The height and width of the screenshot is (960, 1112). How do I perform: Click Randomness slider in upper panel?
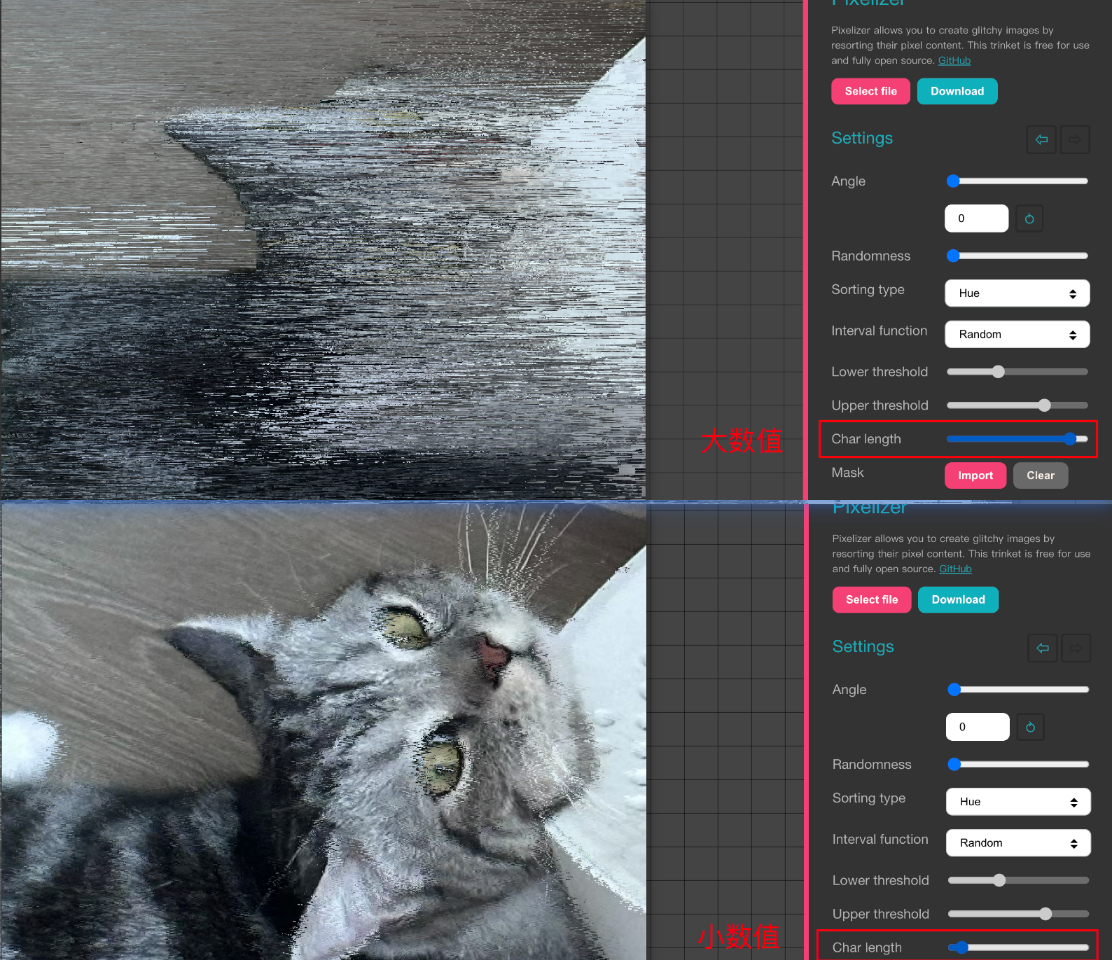pyautogui.click(x=1017, y=256)
